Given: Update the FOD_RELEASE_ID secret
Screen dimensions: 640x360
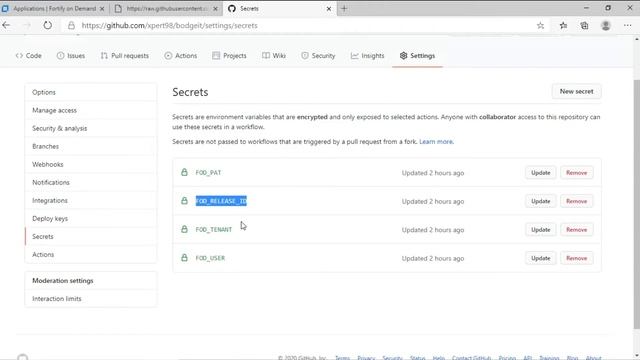Looking at the screenshot, I should pyautogui.click(x=540, y=201).
